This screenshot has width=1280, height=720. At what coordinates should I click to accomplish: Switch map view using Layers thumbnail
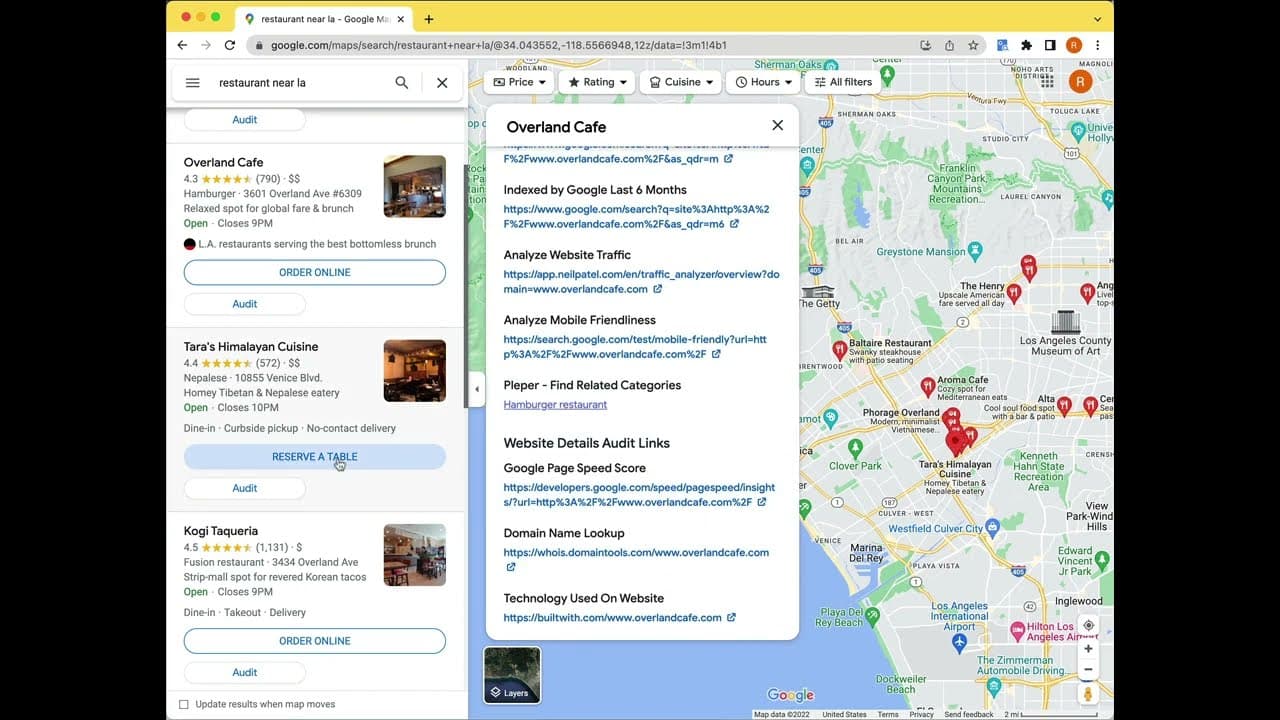pyautogui.click(x=512, y=675)
